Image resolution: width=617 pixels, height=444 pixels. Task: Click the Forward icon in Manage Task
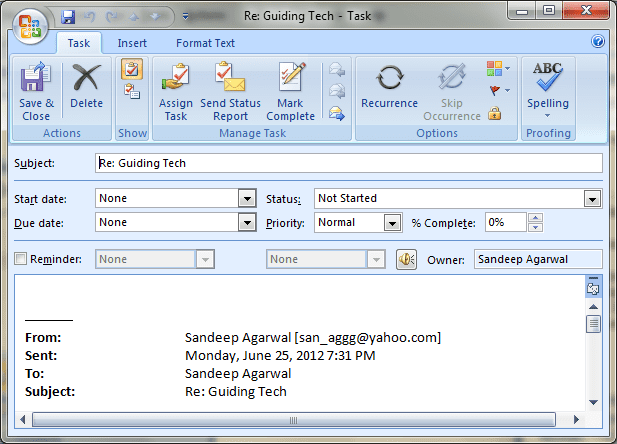click(x=337, y=113)
